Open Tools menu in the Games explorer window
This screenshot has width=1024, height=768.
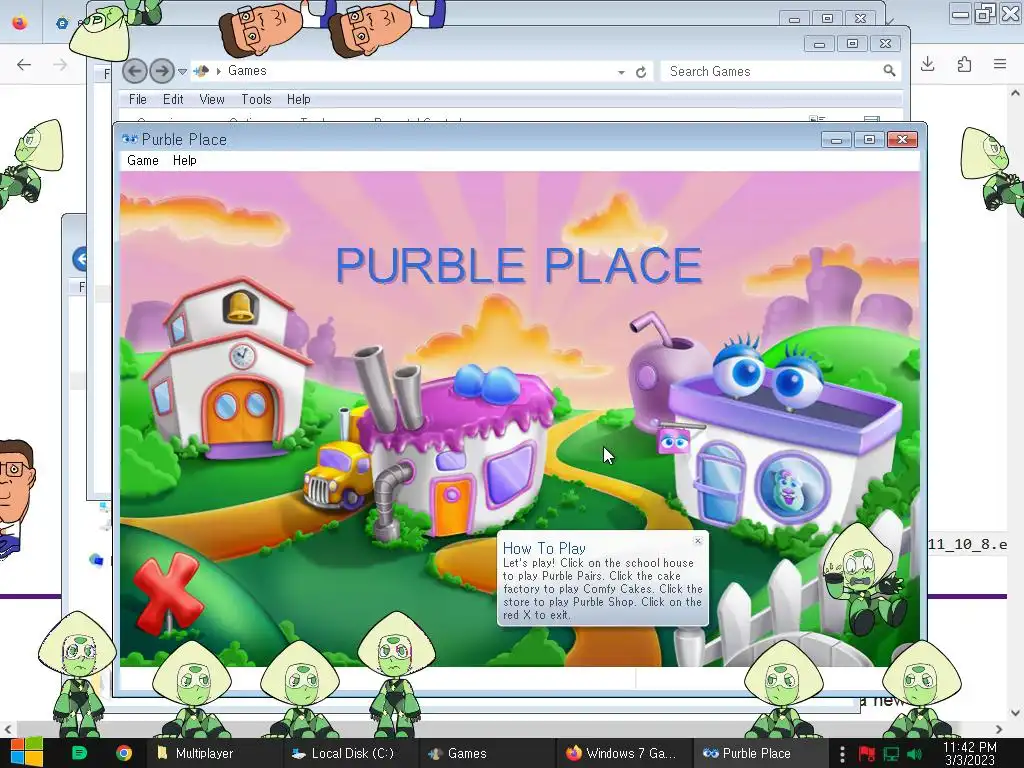[x=256, y=99]
